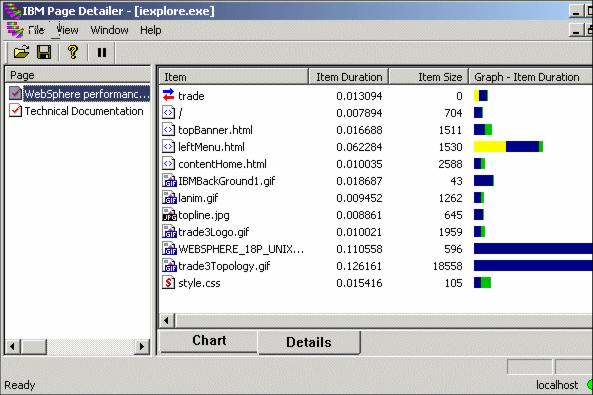Click the trade3Topology.gif duration graph bar

pos(533,266)
